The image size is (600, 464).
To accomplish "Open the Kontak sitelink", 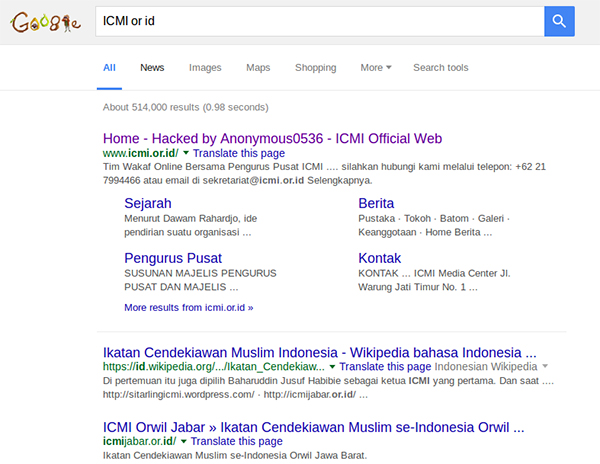I will click(380, 258).
